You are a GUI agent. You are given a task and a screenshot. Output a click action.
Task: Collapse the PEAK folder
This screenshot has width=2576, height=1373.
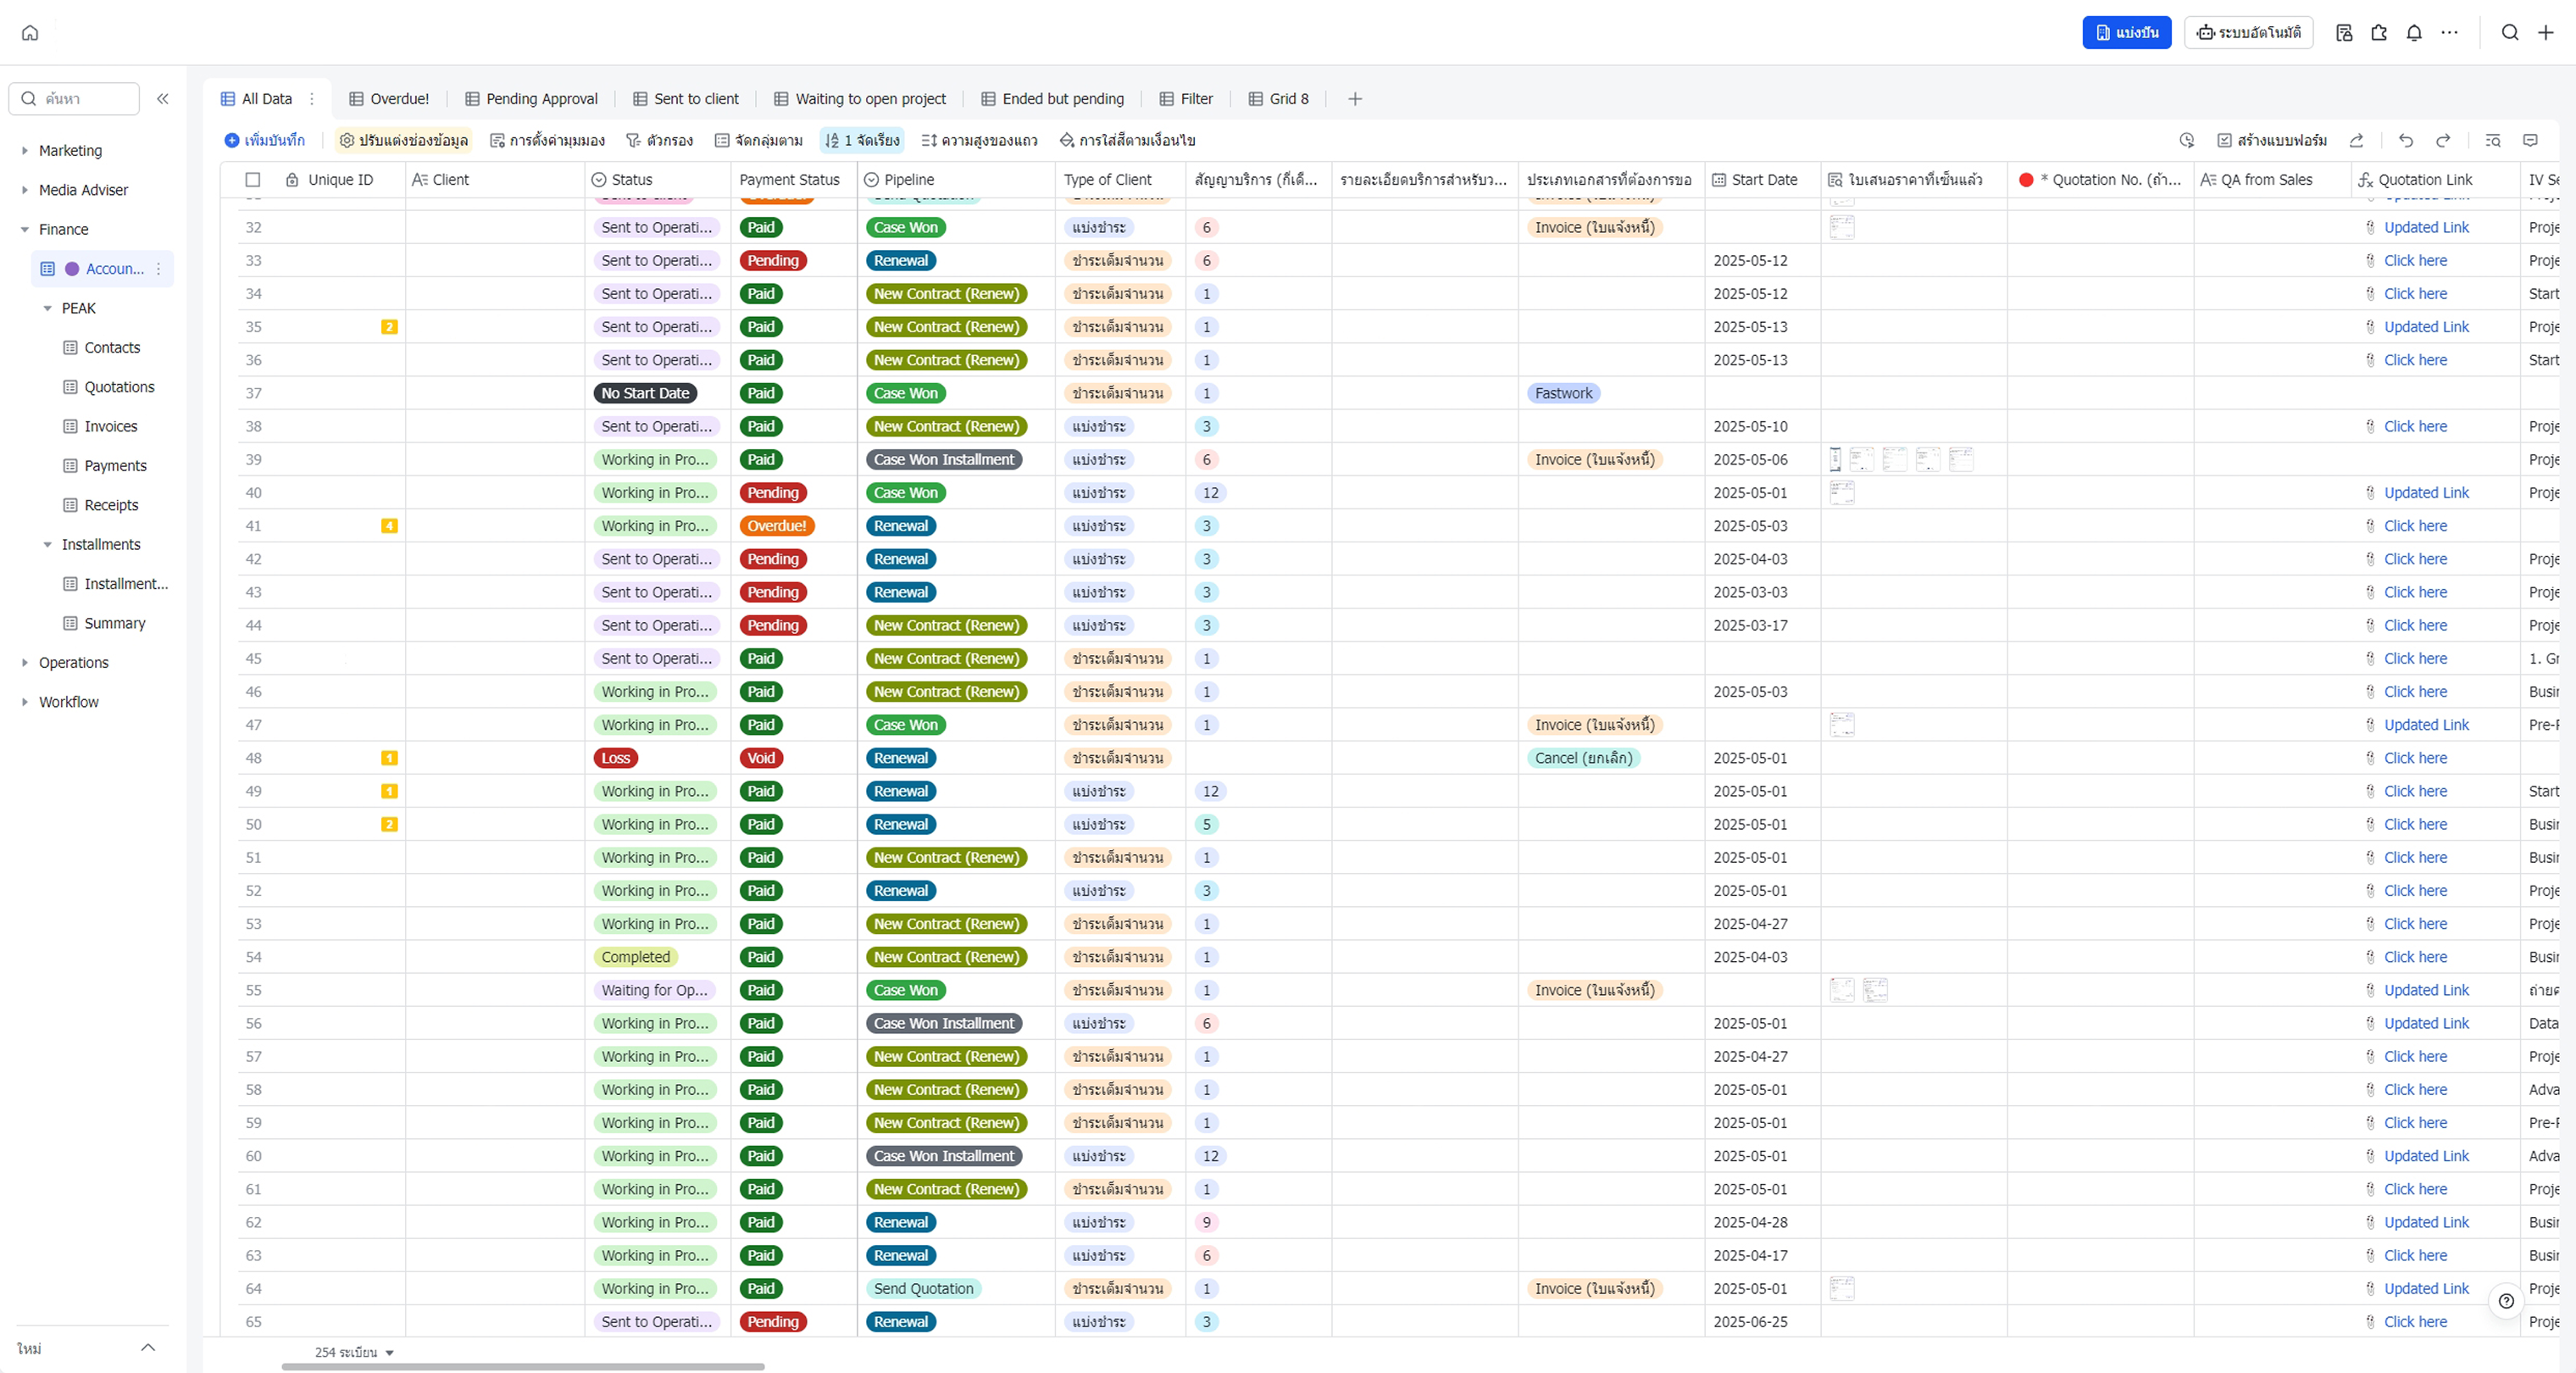click(47, 308)
